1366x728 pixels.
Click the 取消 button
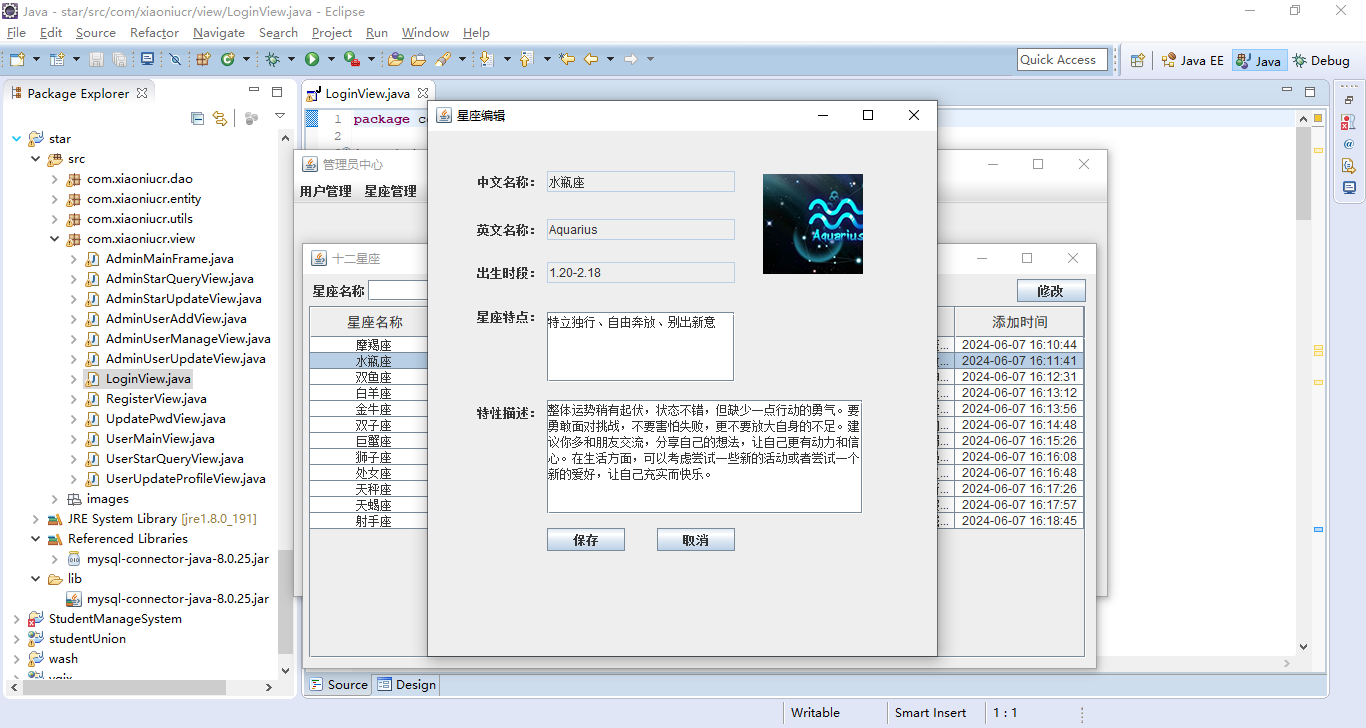(x=696, y=540)
